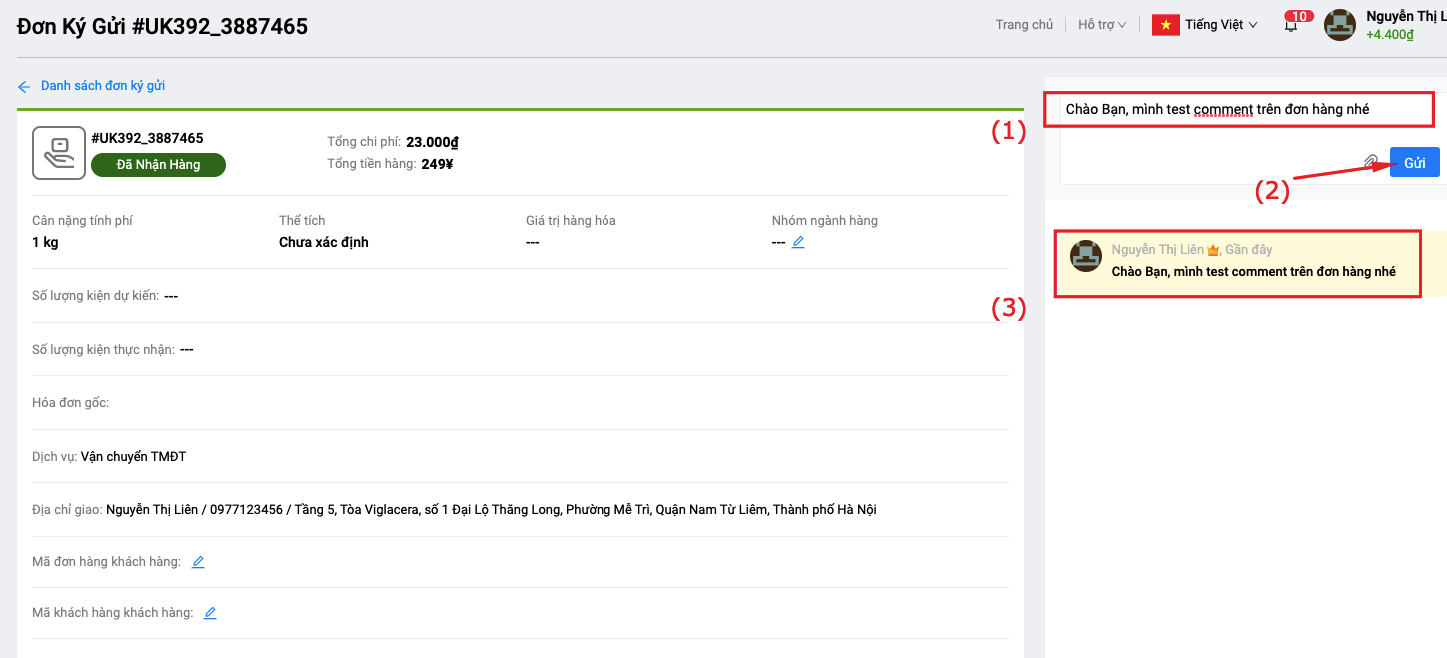Open the Danh sách đơn ký gửi link
The height and width of the screenshot is (658, 1447).
(103, 86)
